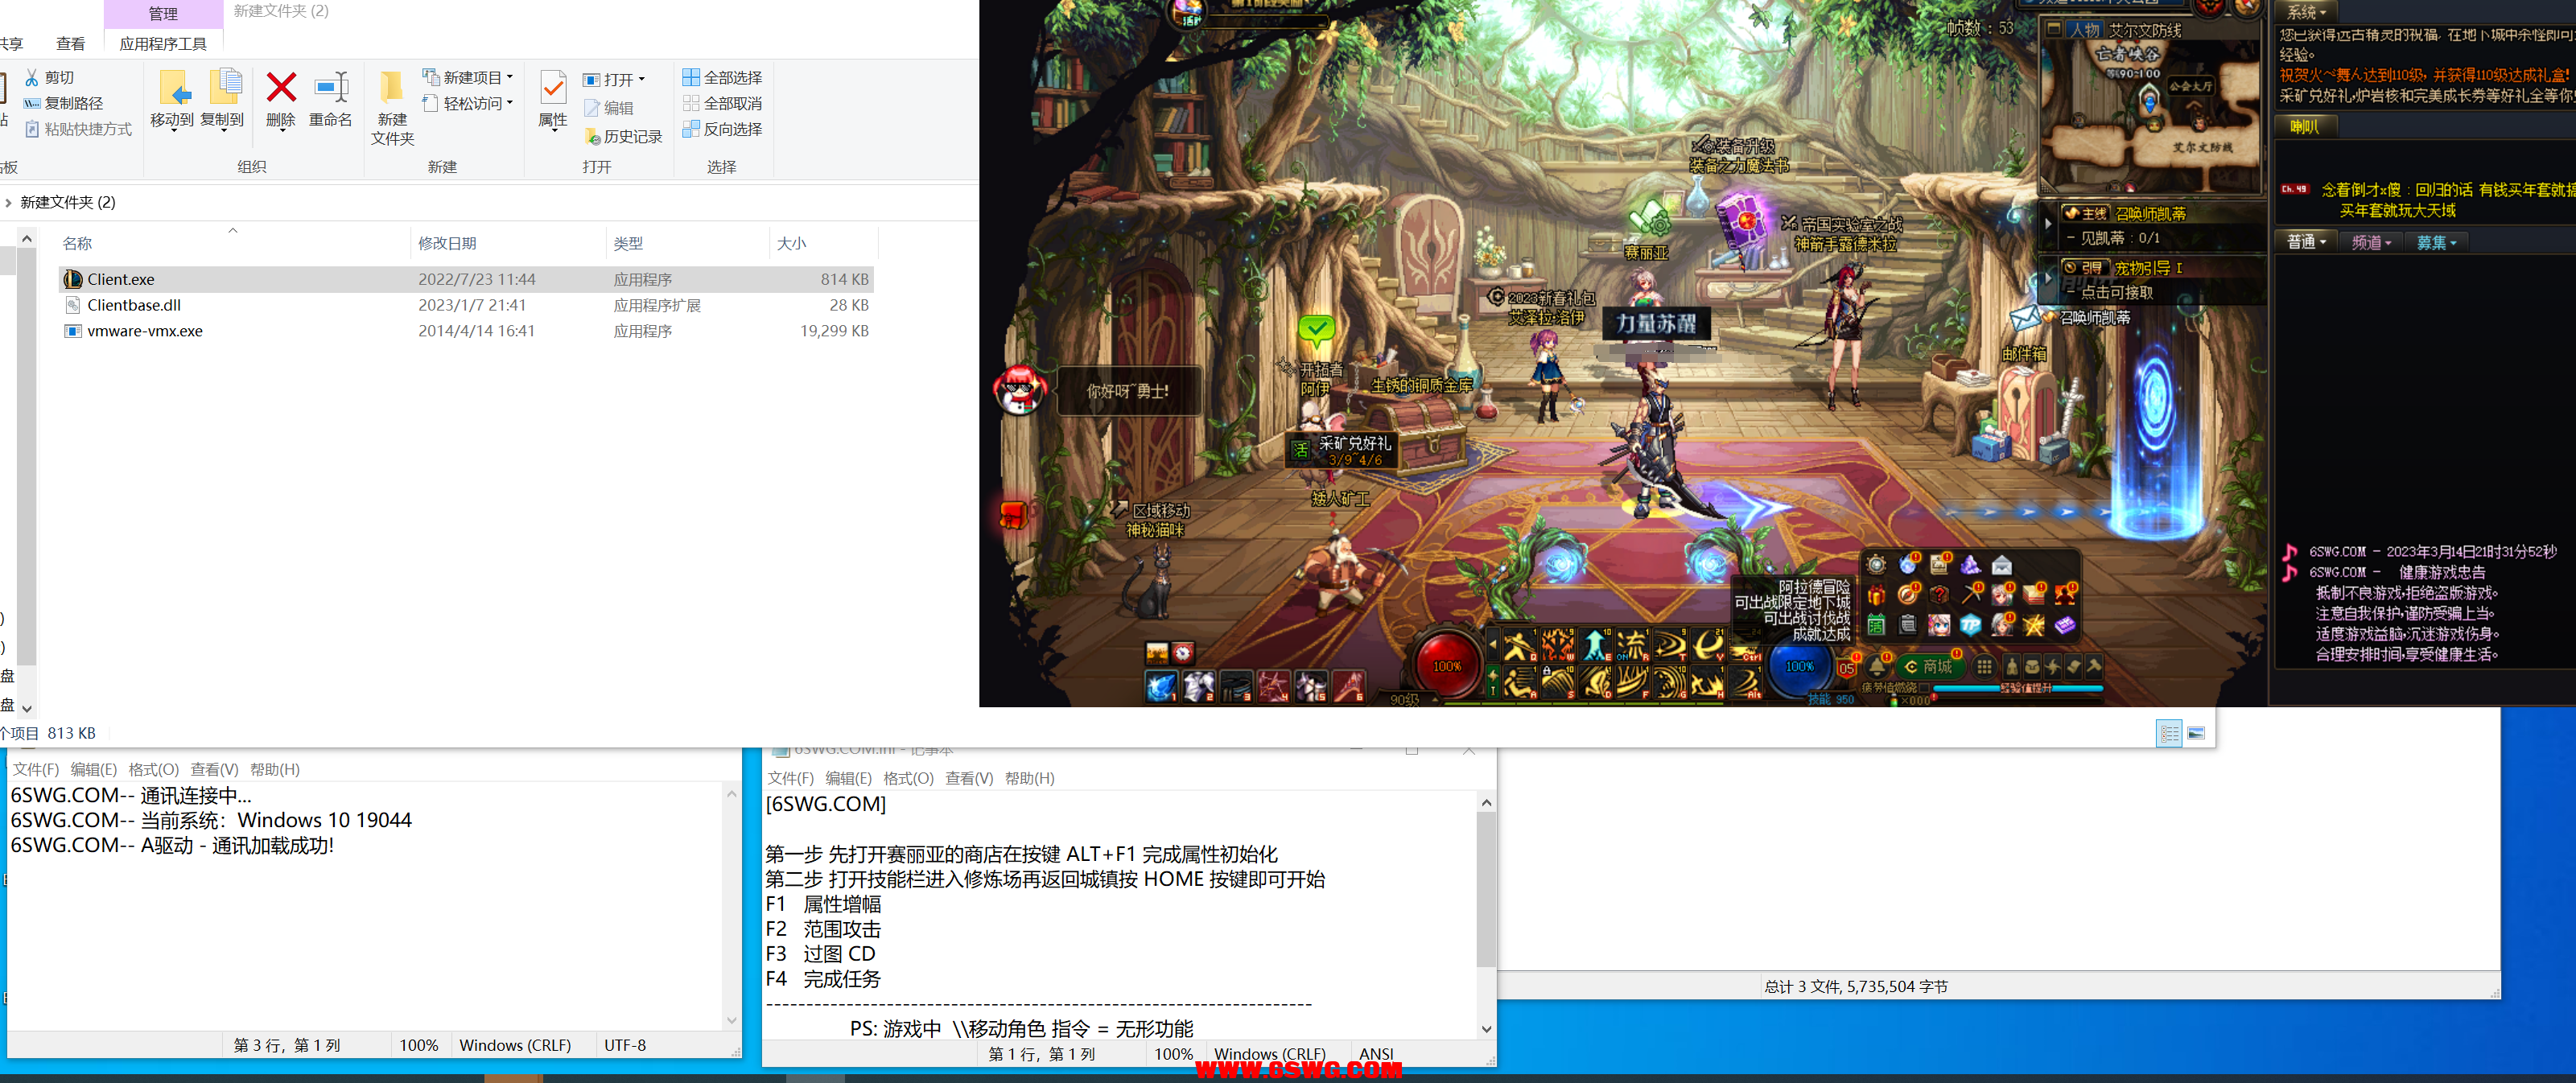Open 格式(O) menu in left Notepad
This screenshot has width=2576, height=1083.
[x=153, y=769]
